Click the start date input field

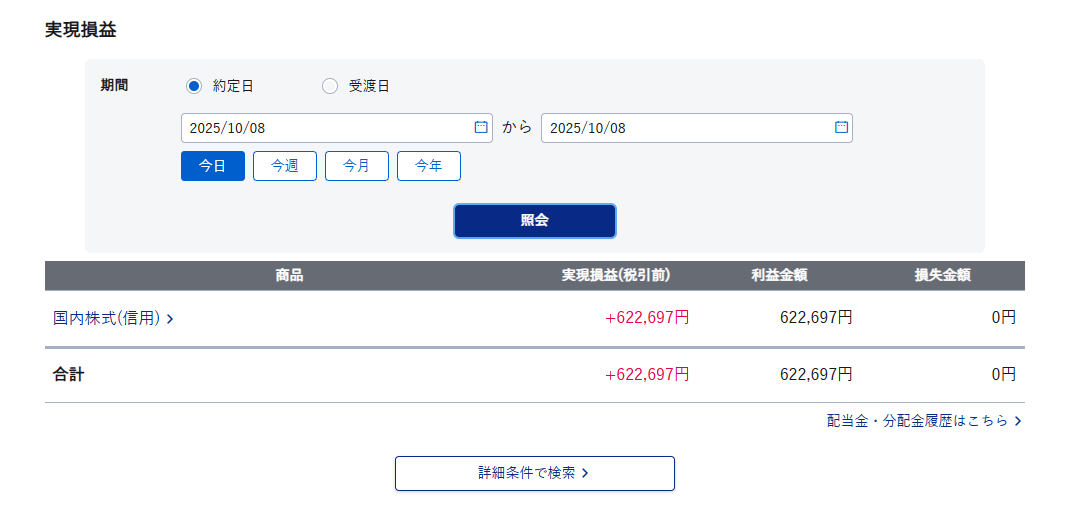325,128
